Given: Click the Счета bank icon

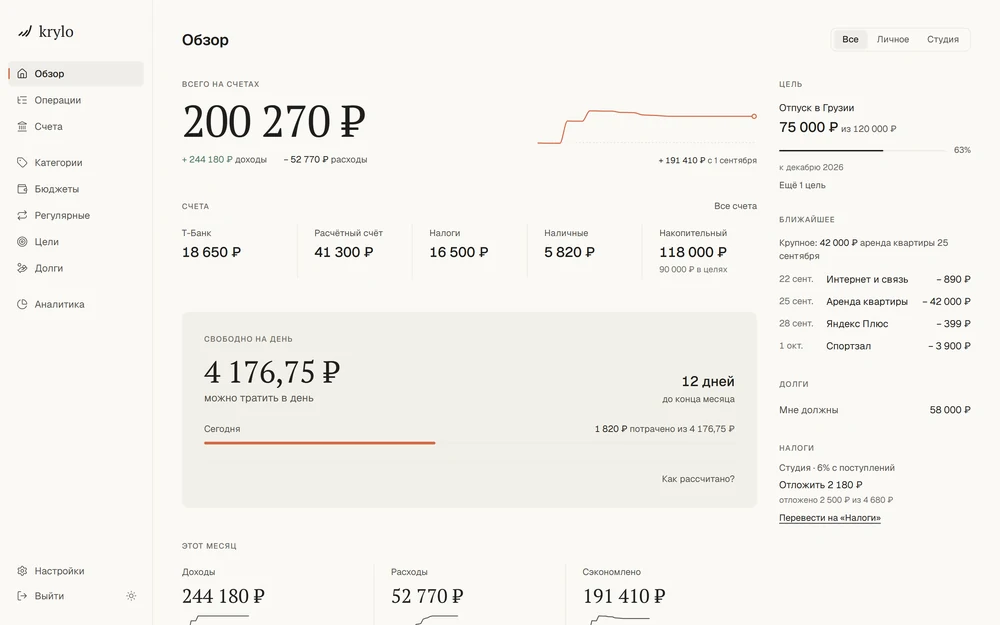Looking at the screenshot, I should pyautogui.click(x=22, y=126).
